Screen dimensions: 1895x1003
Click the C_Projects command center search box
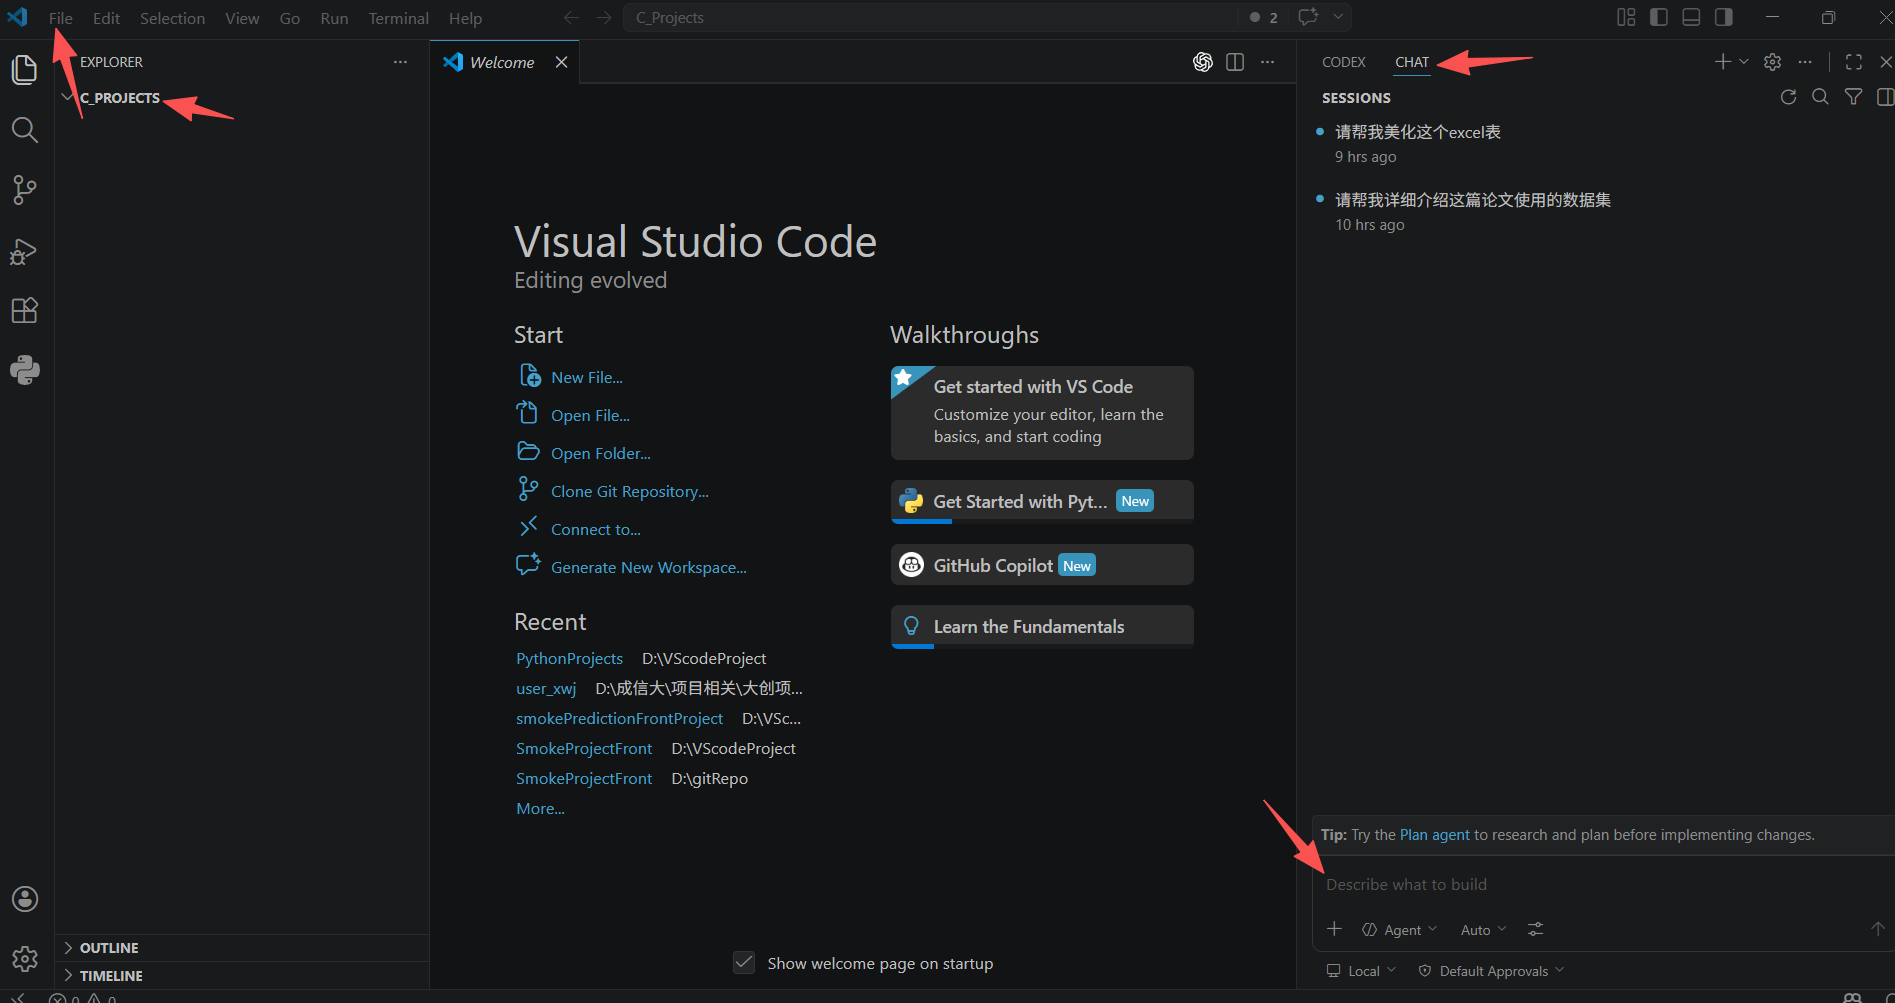929,17
